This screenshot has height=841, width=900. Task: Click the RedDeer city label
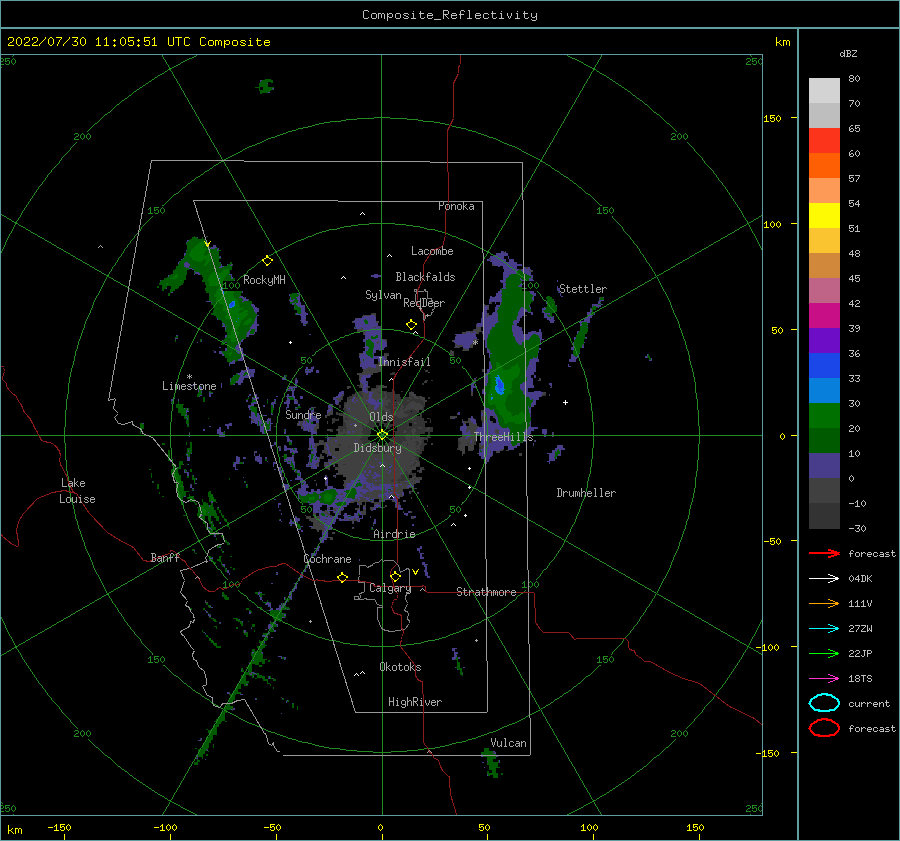click(424, 303)
